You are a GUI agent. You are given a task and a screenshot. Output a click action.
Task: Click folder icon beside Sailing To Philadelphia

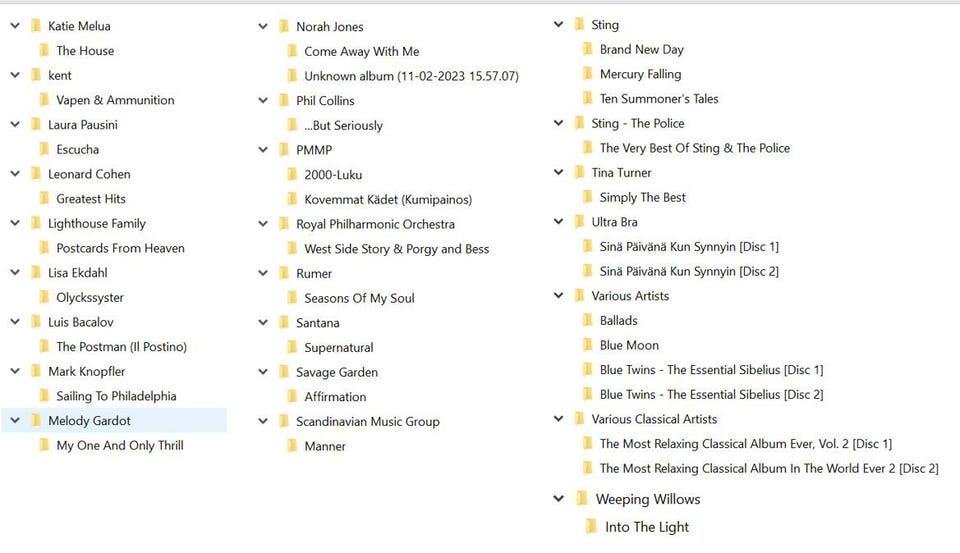click(x=44, y=396)
